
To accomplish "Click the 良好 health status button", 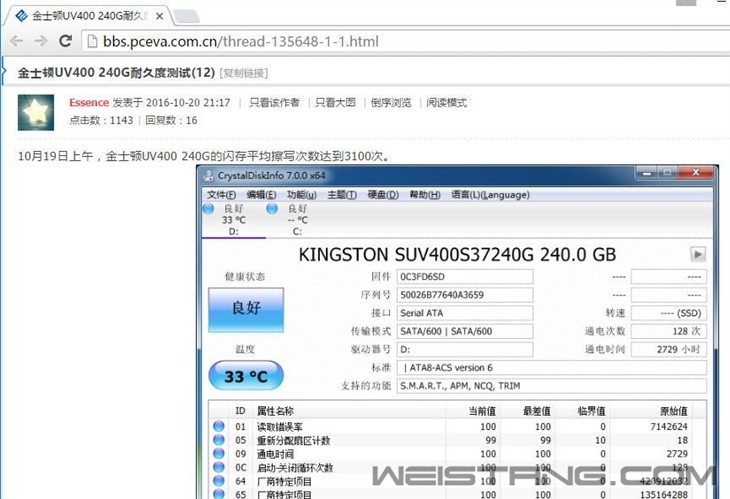I will [x=246, y=310].
